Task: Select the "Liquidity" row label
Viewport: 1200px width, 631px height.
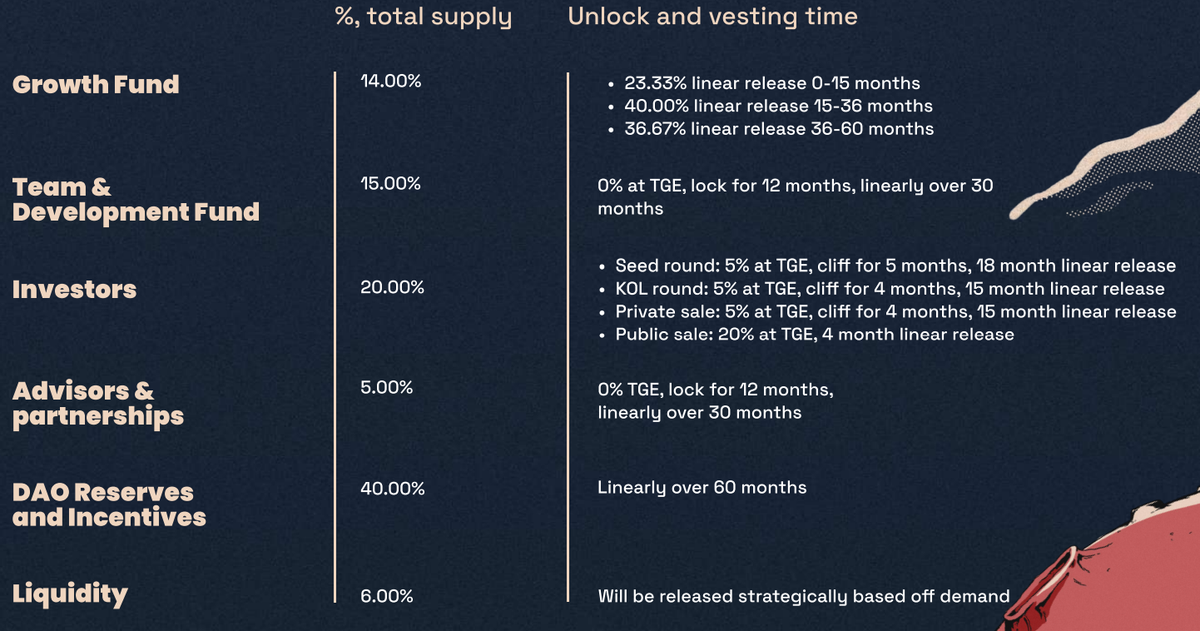Action: [x=70, y=594]
